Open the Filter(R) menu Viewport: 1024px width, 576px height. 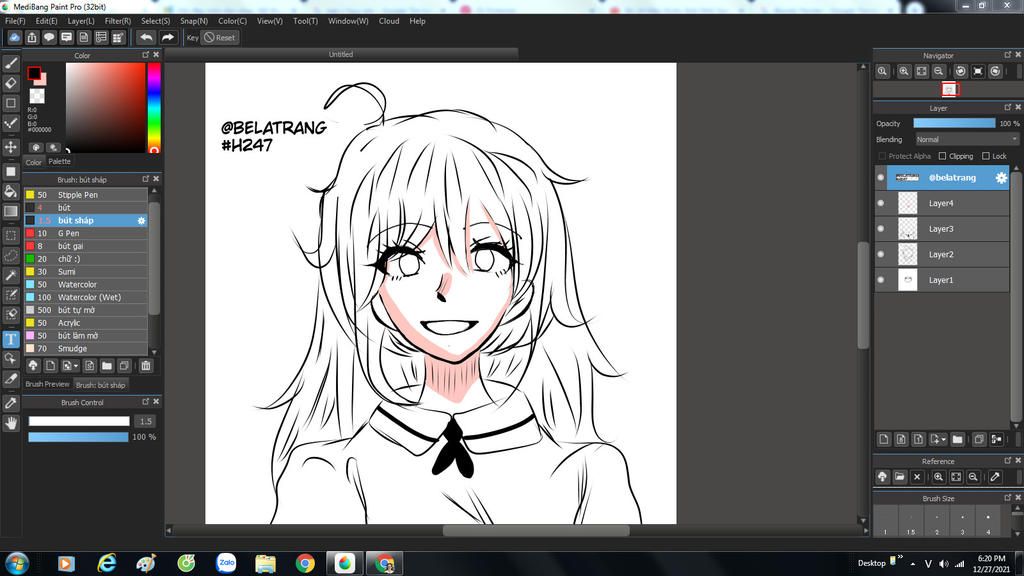point(118,21)
